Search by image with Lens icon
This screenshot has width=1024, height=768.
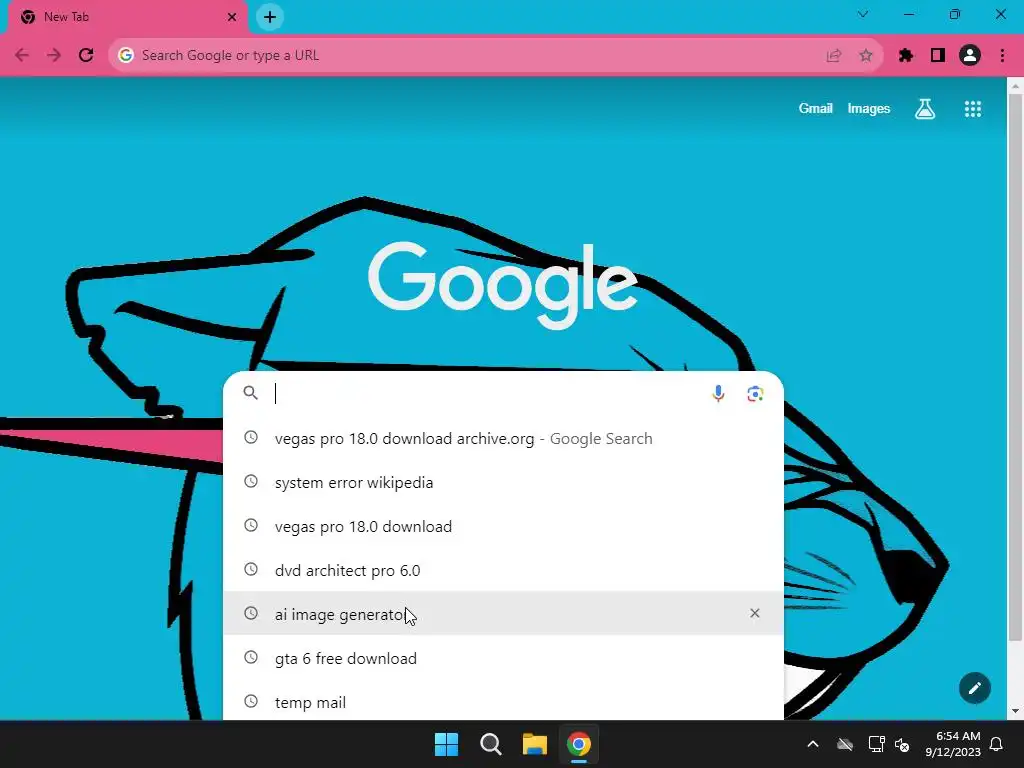pos(755,394)
